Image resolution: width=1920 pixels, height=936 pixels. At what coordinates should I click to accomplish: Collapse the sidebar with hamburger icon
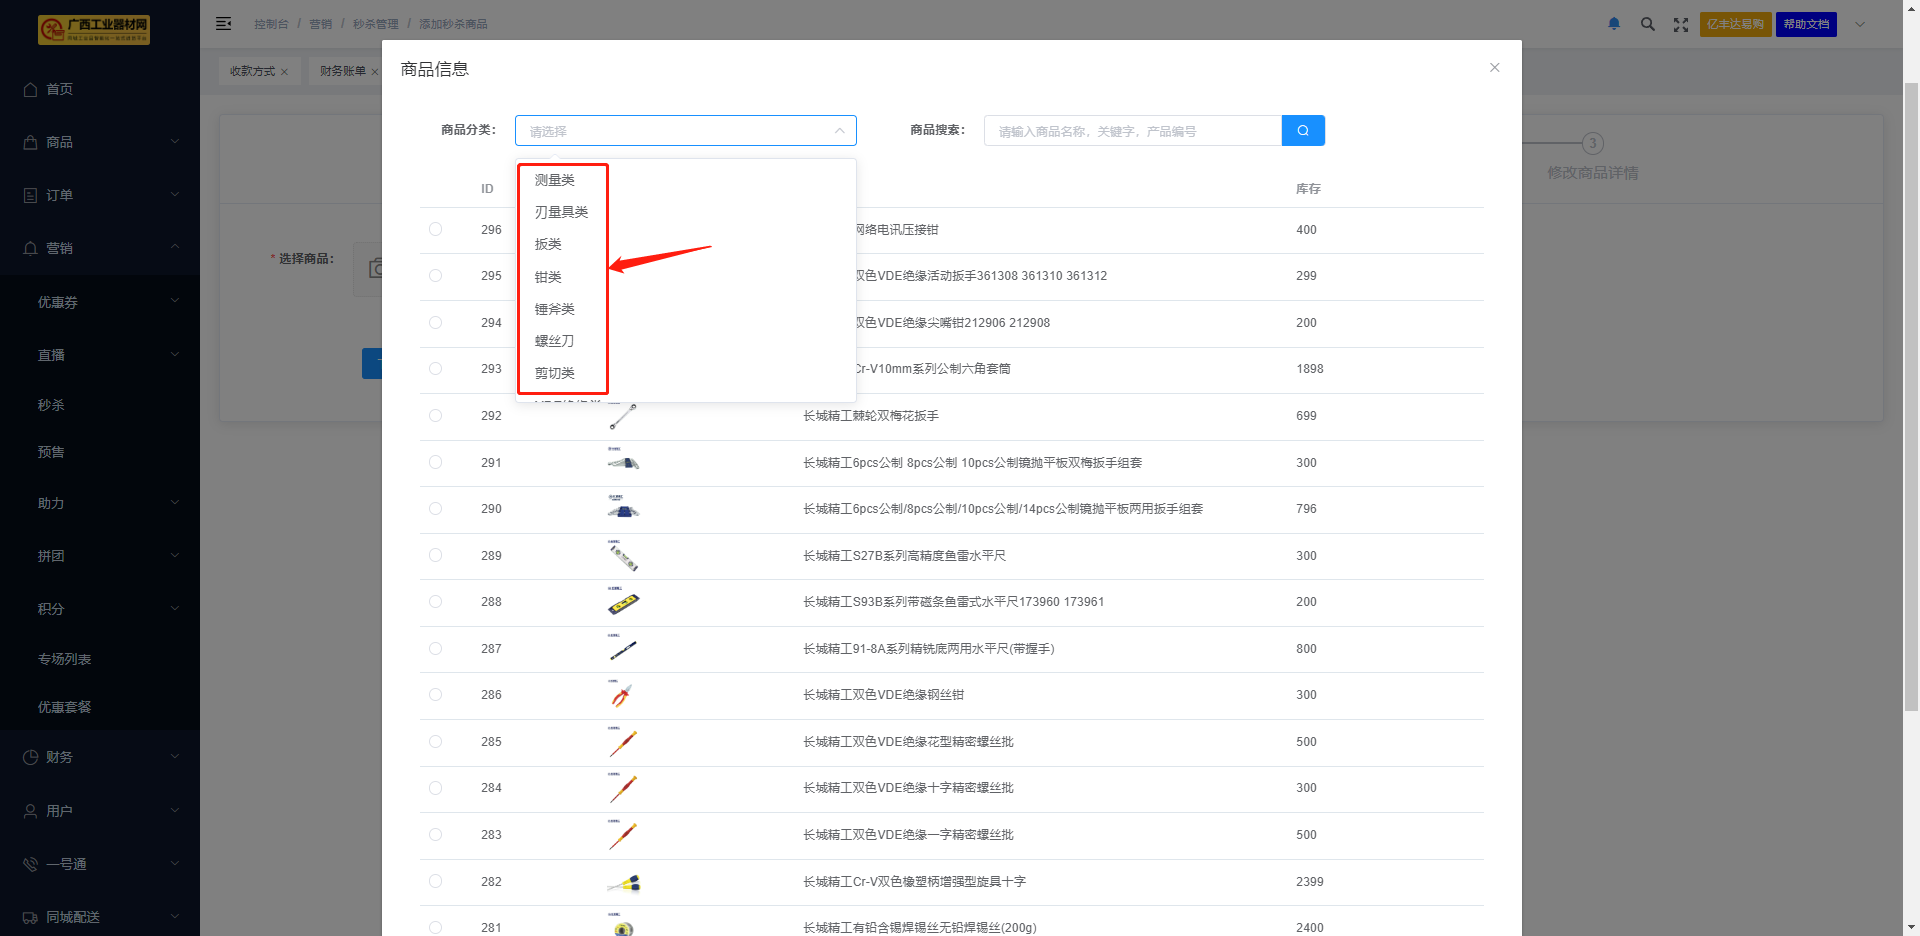pos(224,24)
